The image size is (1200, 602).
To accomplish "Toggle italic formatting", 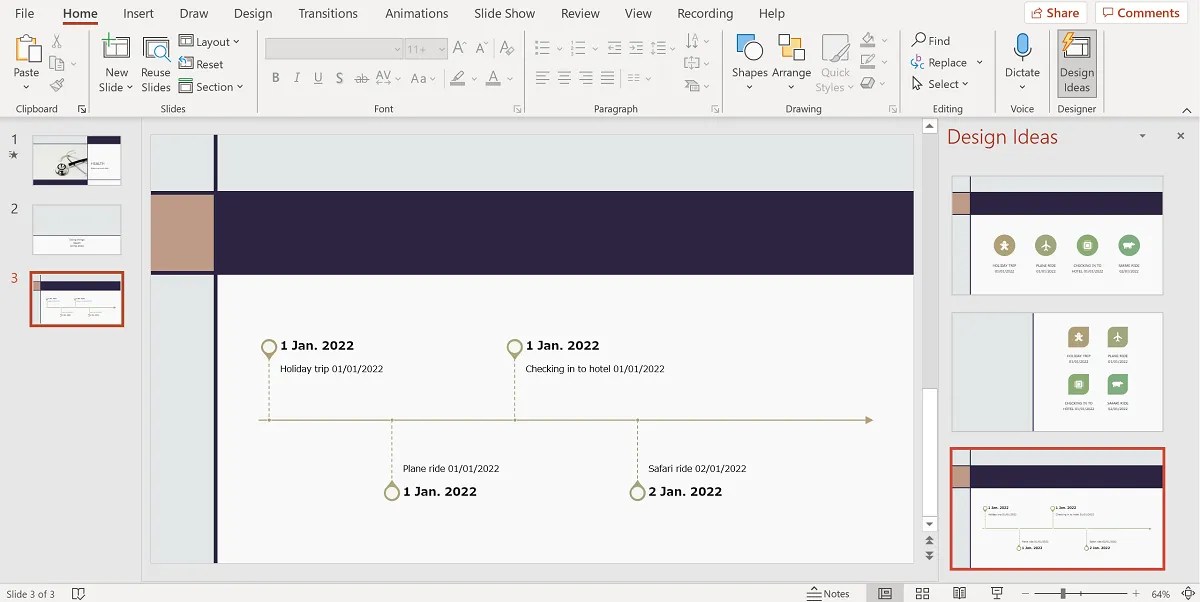I will [297, 77].
